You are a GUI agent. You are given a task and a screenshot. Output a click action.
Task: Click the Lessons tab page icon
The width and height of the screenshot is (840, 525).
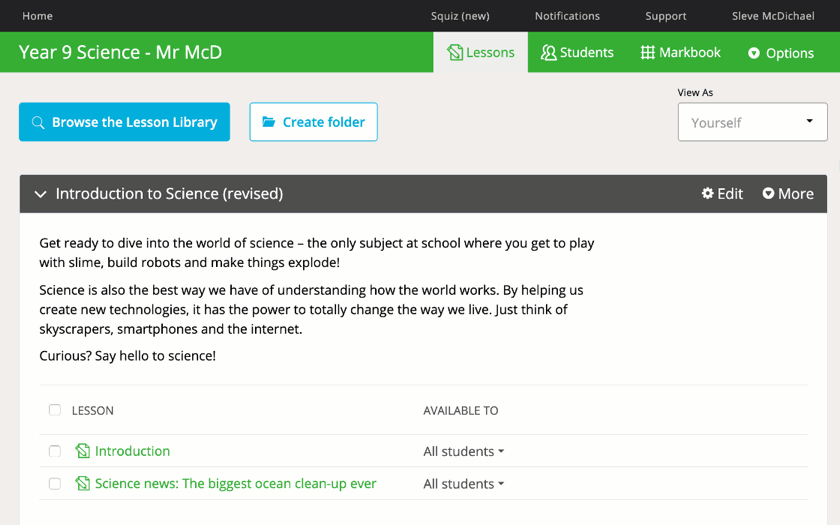(455, 52)
